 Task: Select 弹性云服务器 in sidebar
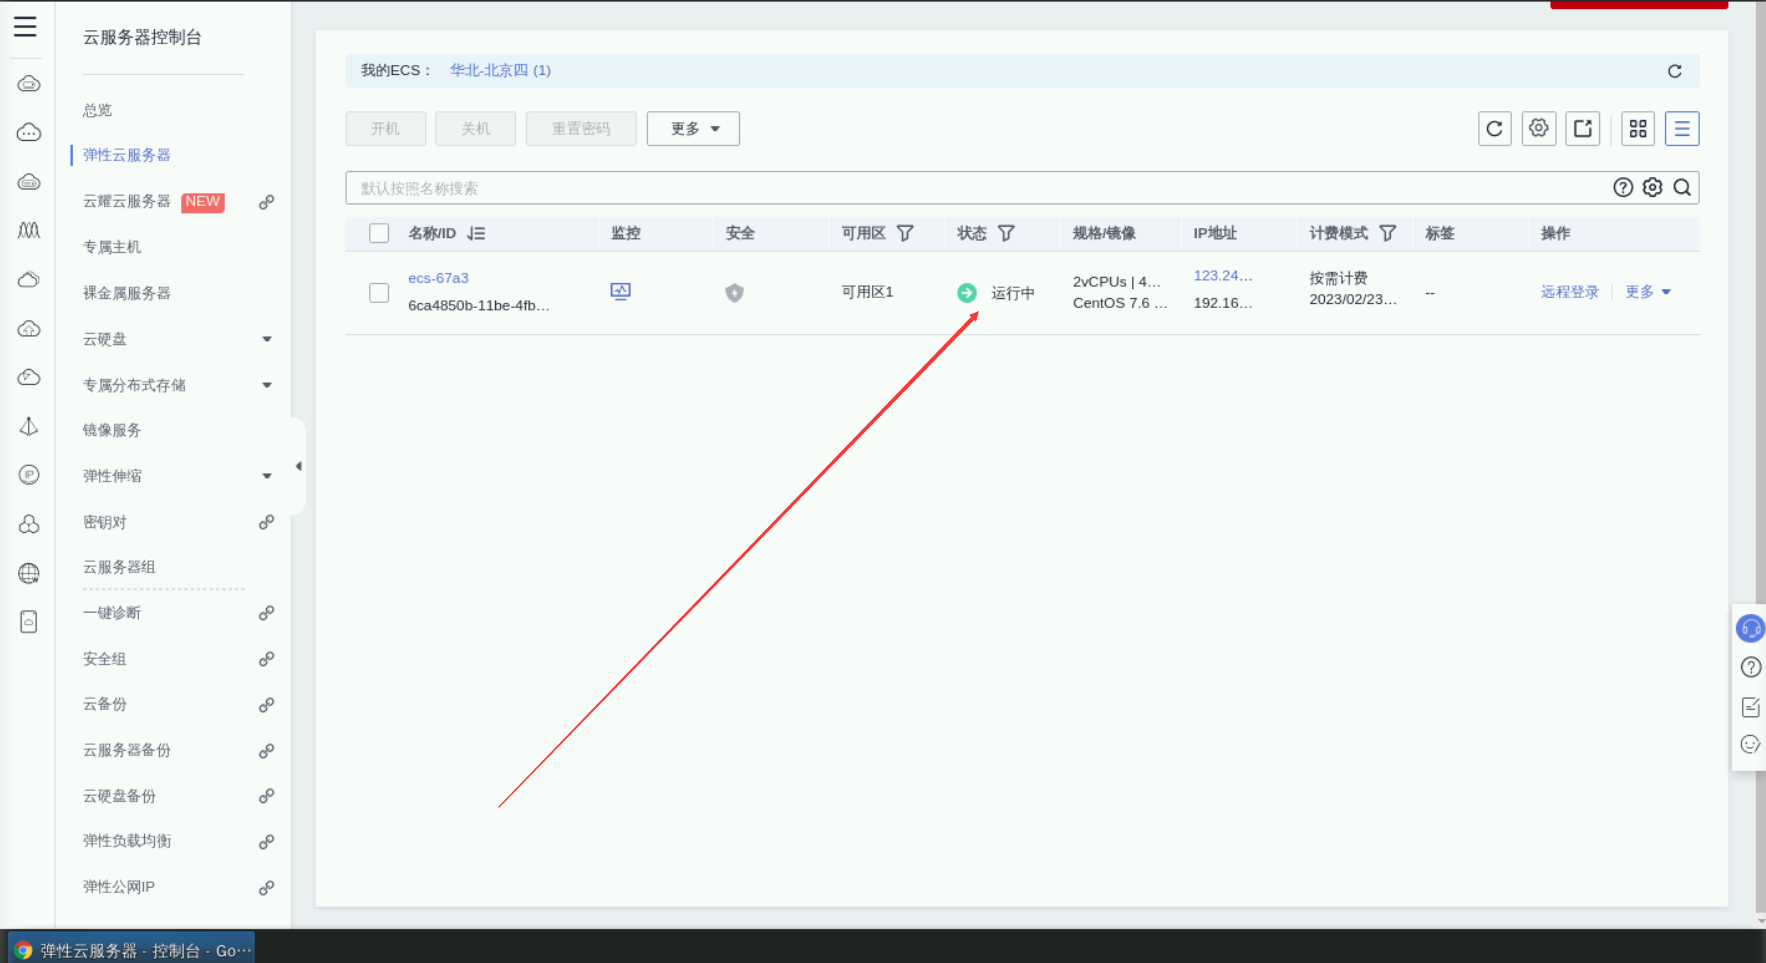(x=127, y=155)
